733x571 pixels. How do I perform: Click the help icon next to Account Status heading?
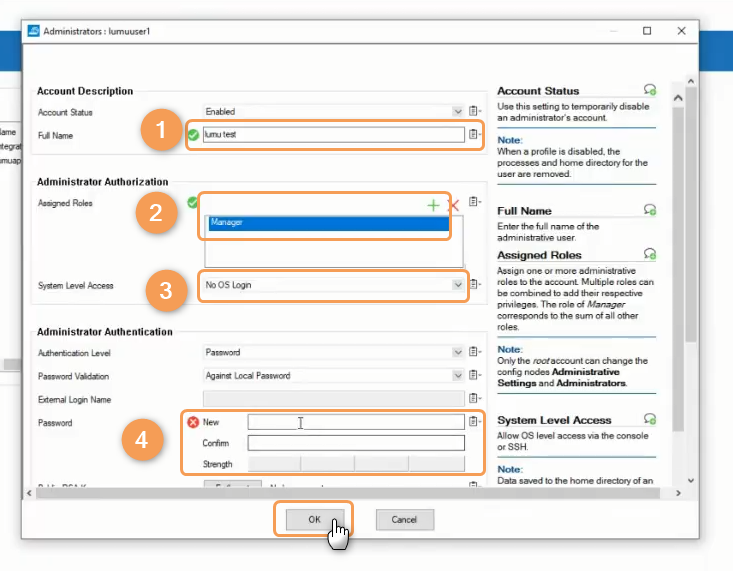click(x=650, y=90)
